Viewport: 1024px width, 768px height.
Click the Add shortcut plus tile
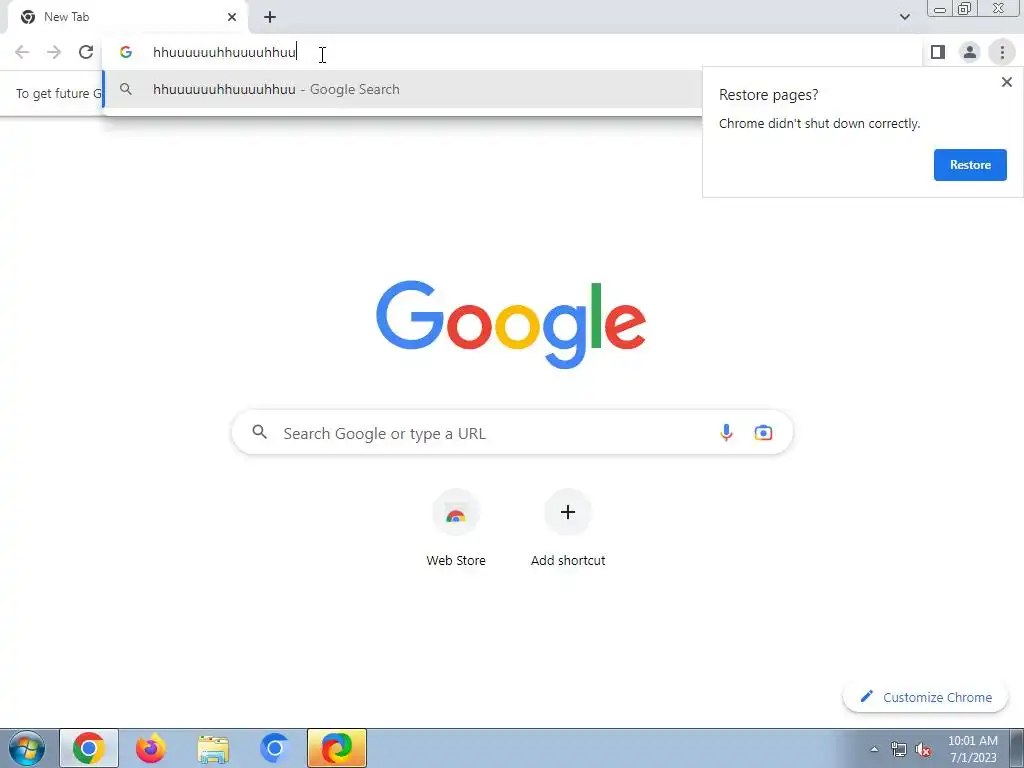click(x=568, y=513)
